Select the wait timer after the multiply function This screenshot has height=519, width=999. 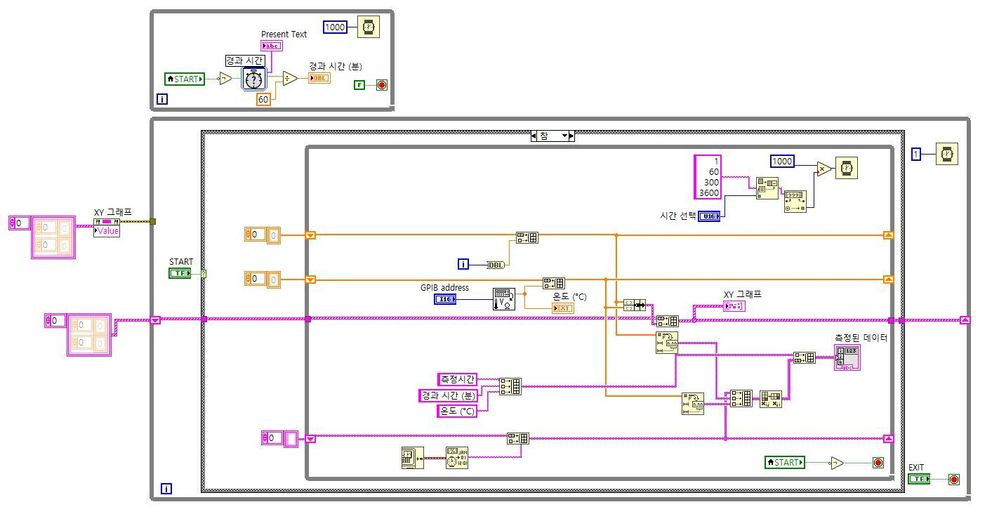[847, 168]
